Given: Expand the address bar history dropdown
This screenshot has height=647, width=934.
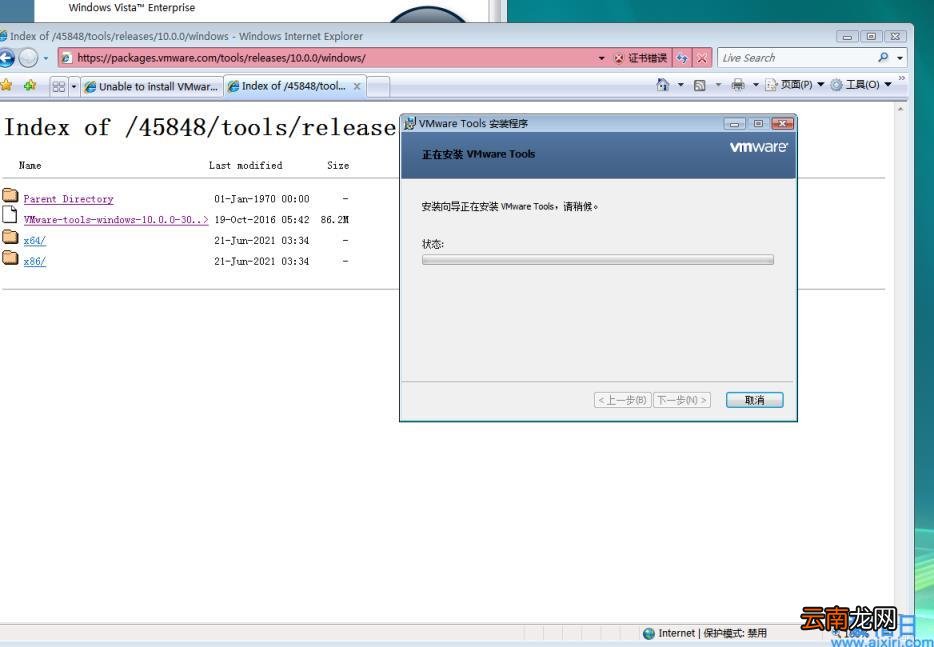Looking at the screenshot, I should tap(602, 58).
